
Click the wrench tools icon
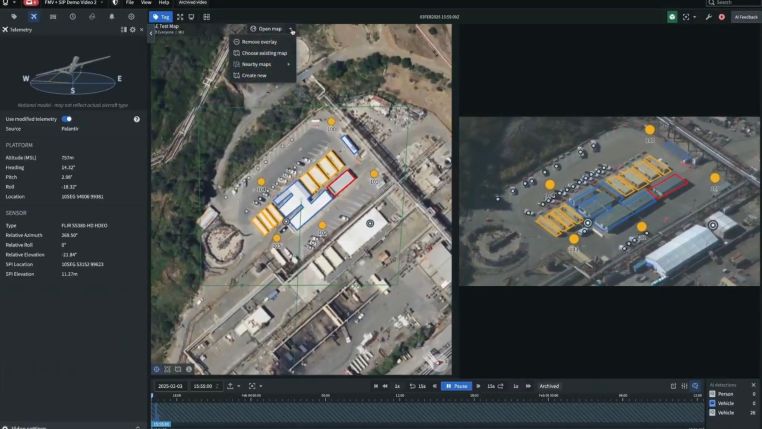pos(709,17)
